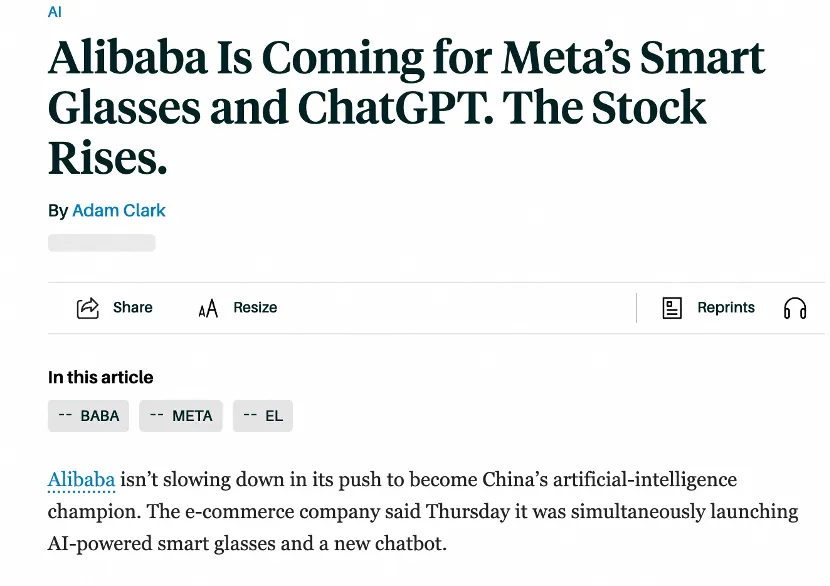This screenshot has height=586, width=830.
Task: Click the headphones listen icon
Action: click(x=795, y=308)
